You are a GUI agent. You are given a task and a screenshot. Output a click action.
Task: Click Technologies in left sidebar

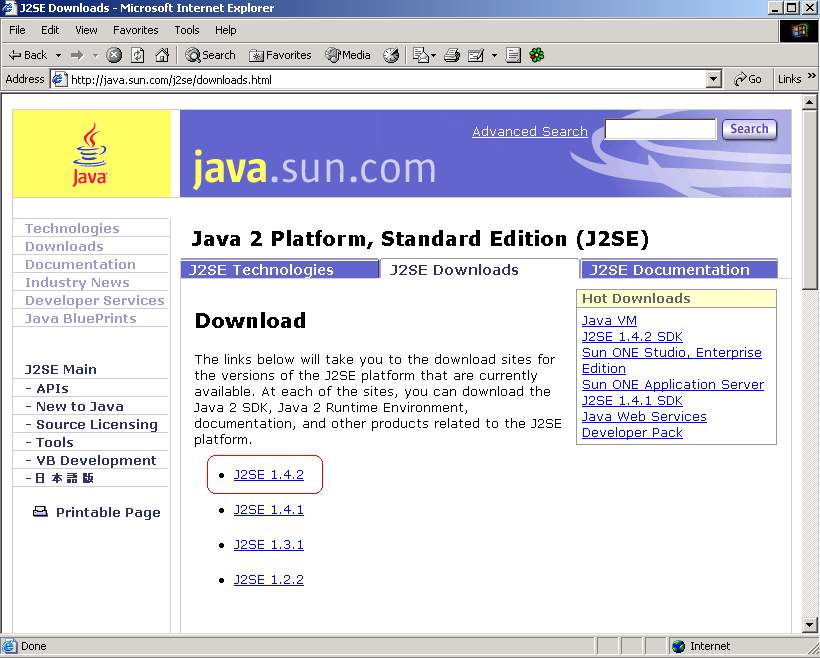click(x=72, y=228)
